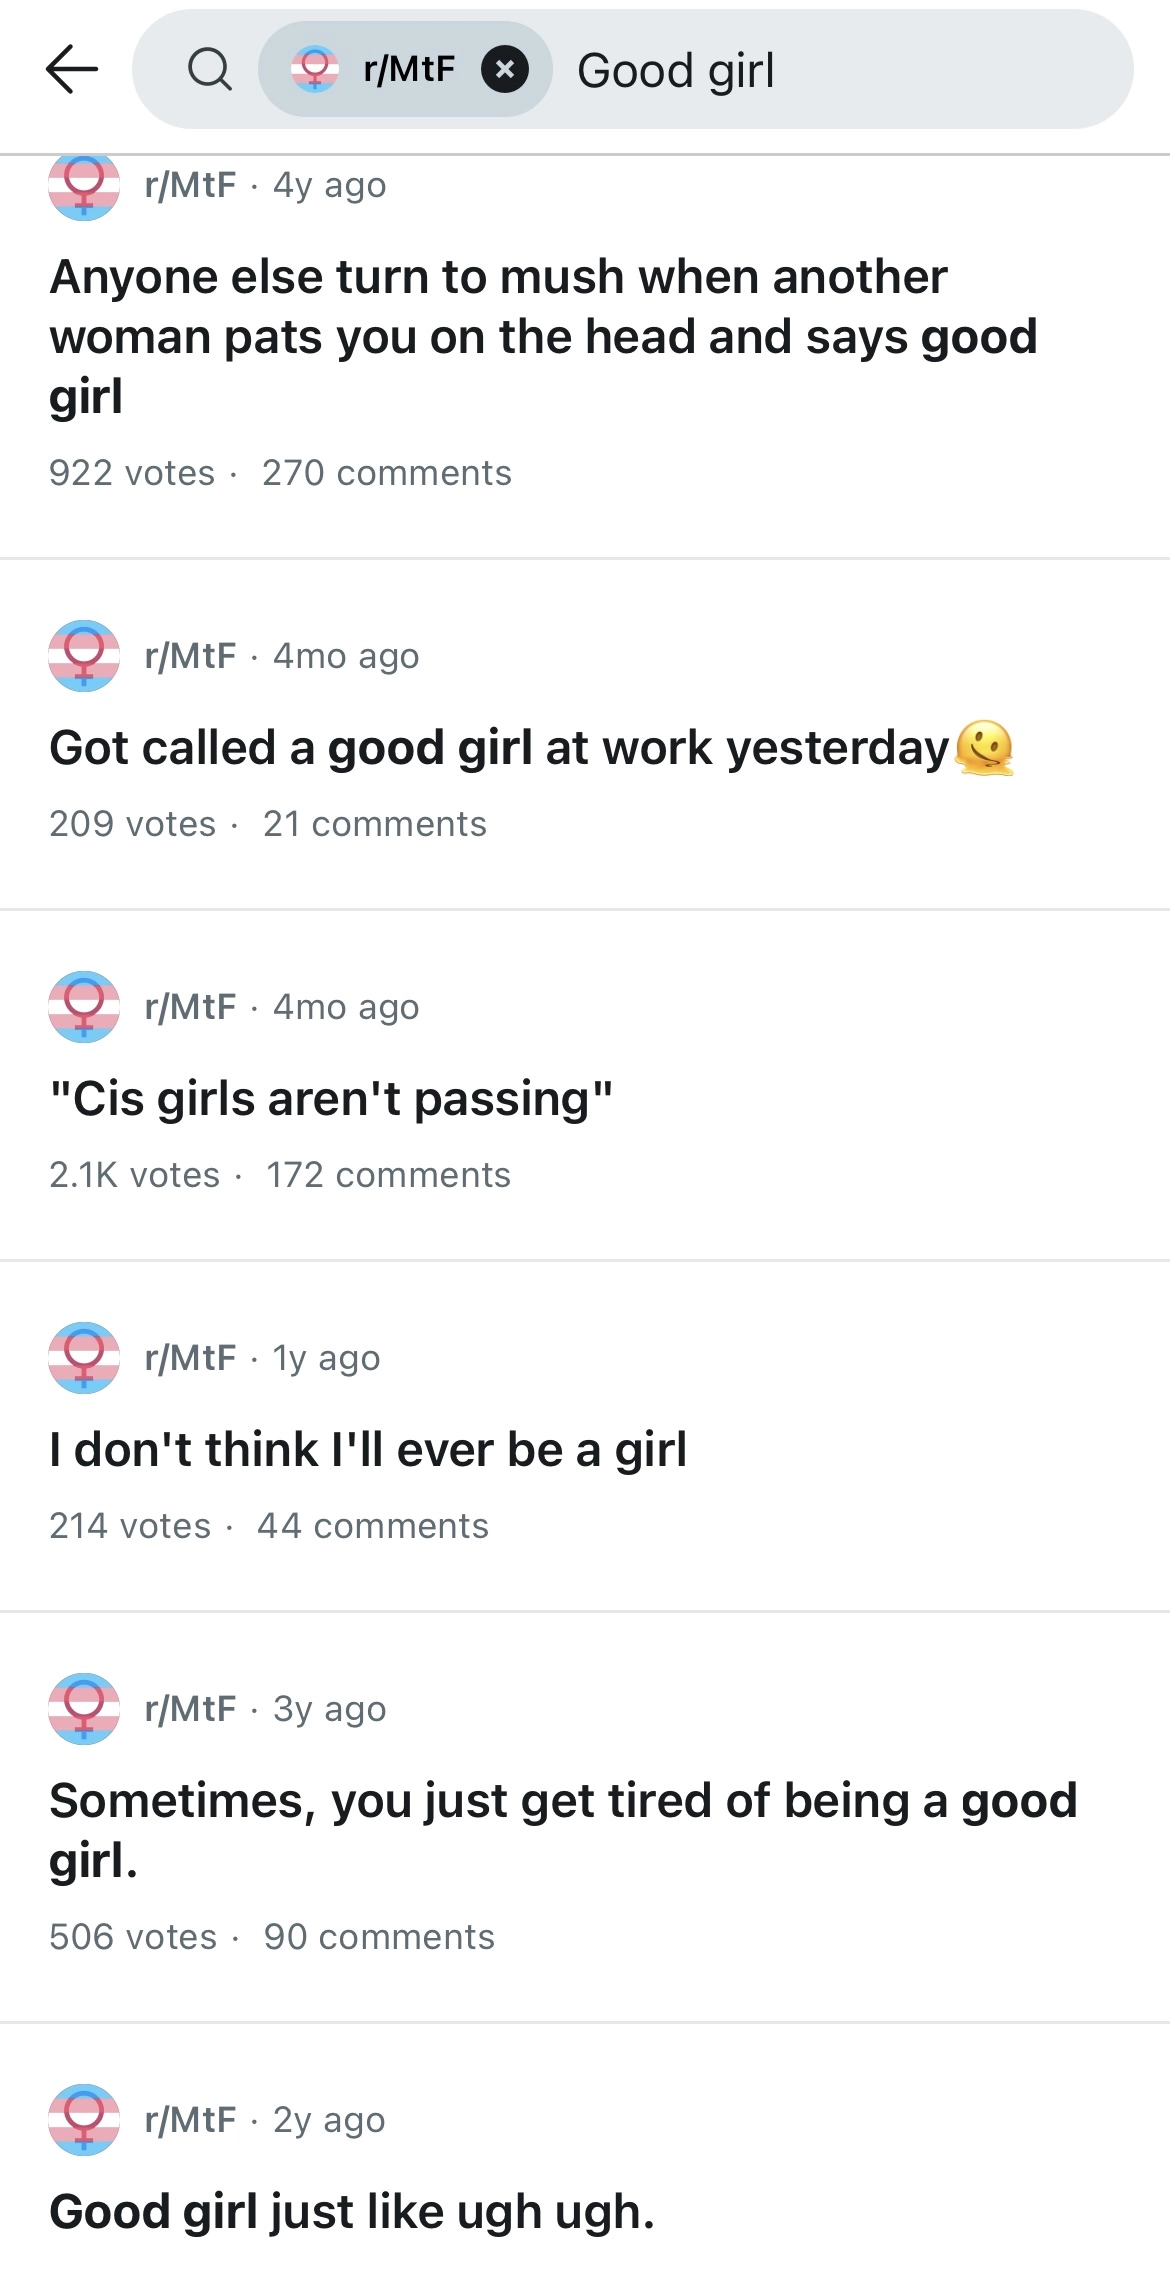
Task: Click r/MtF avatar on 2y ago post
Action: coord(84,2120)
